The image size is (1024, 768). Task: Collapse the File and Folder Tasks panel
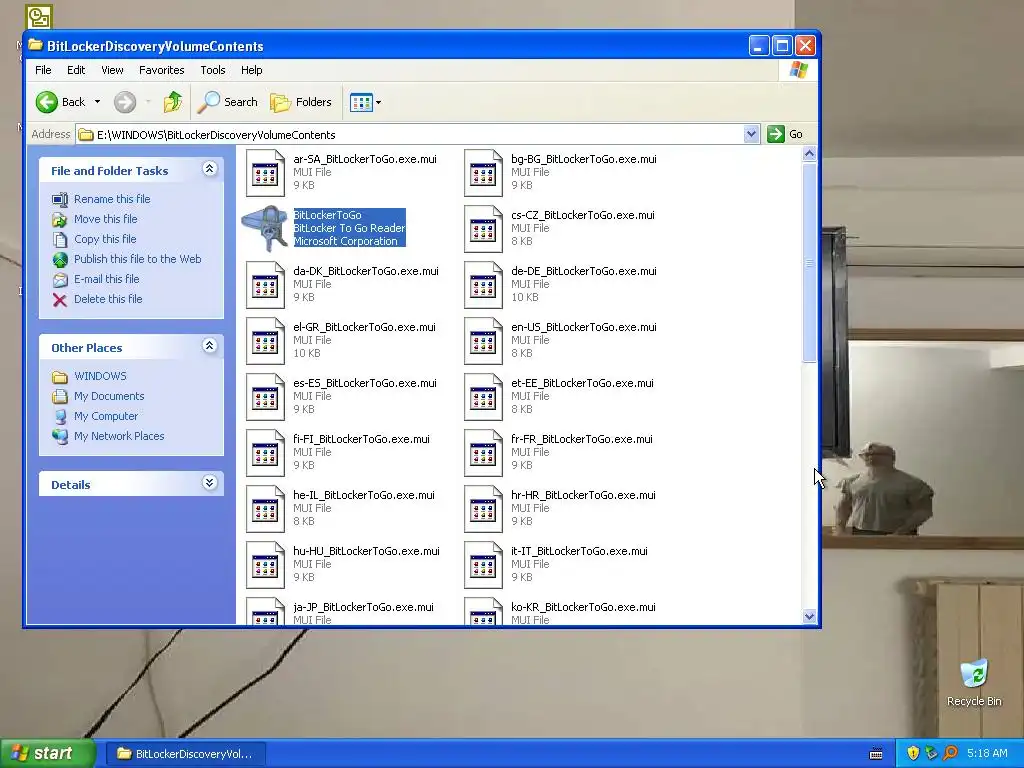pos(209,169)
